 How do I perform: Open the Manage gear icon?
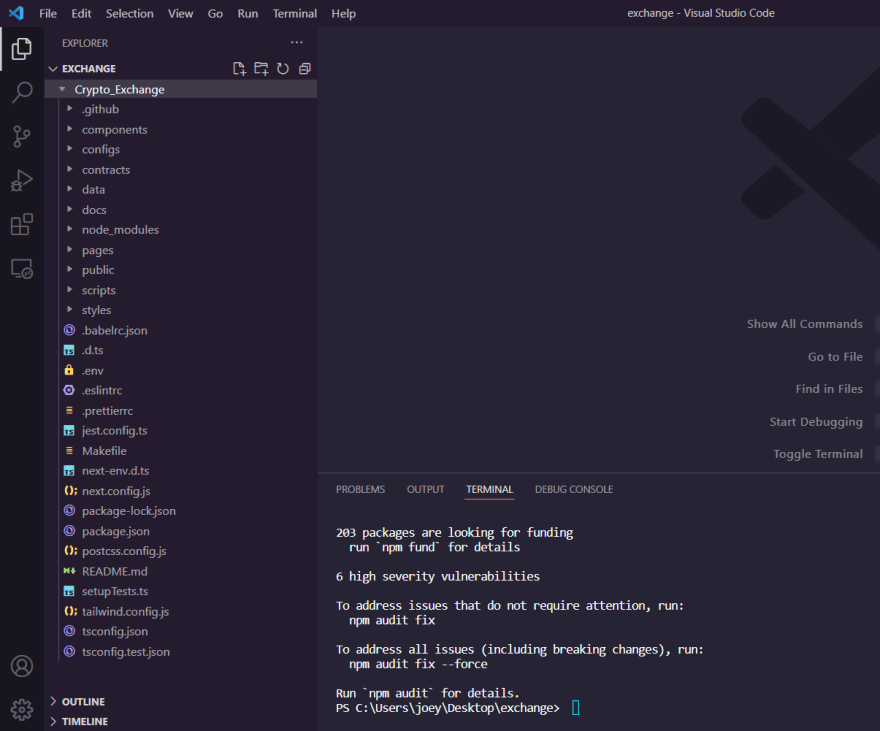pos(21,710)
